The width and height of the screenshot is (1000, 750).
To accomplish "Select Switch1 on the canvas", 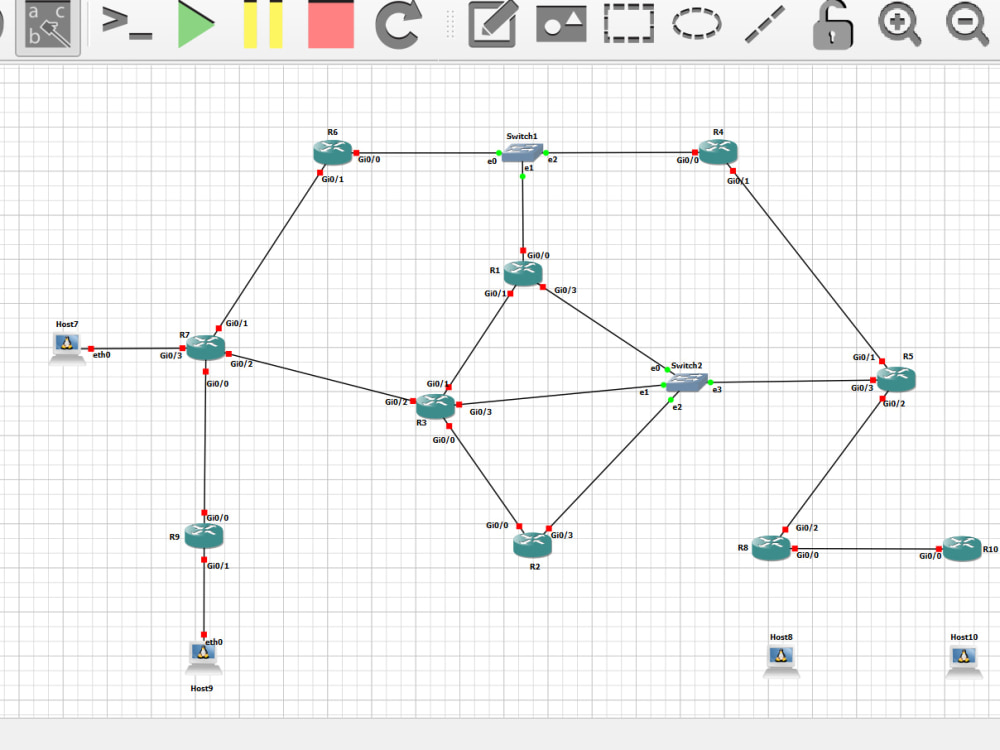I will pyautogui.click(x=521, y=152).
